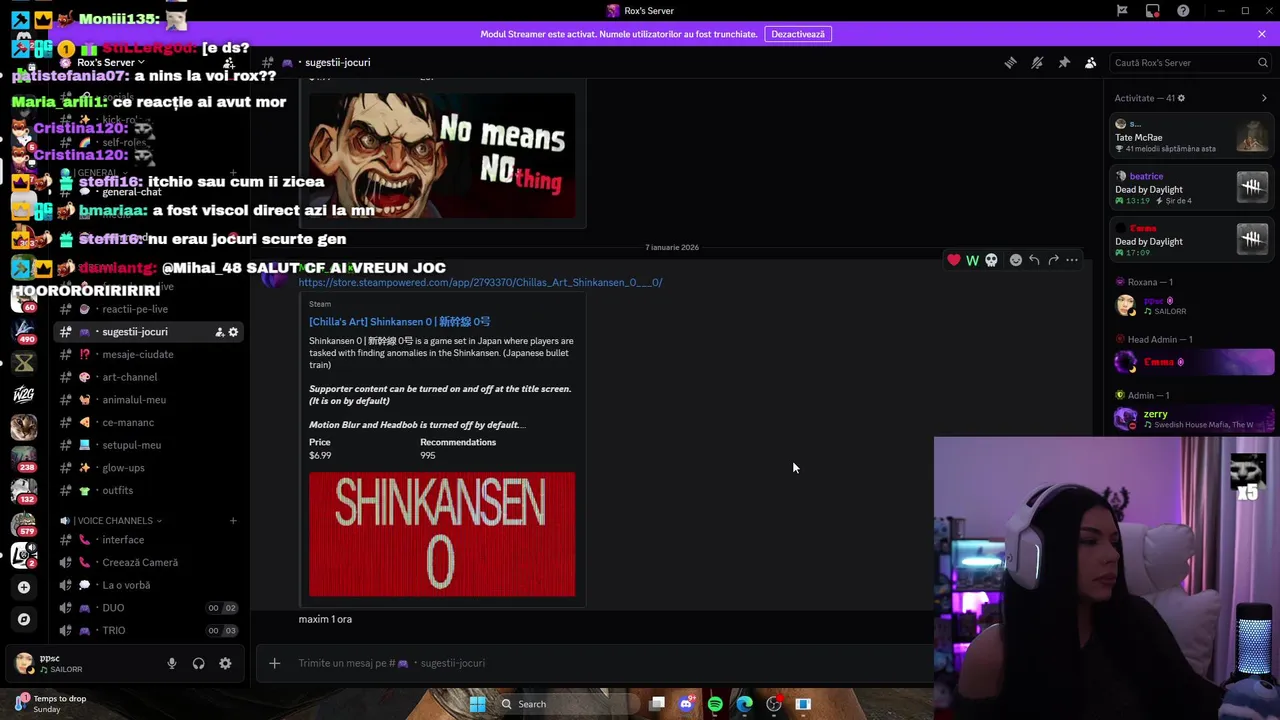Screen dimensions: 1280x720
Task: Open edit channel gear on sugestii-jocuri
Action: [234, 332]
